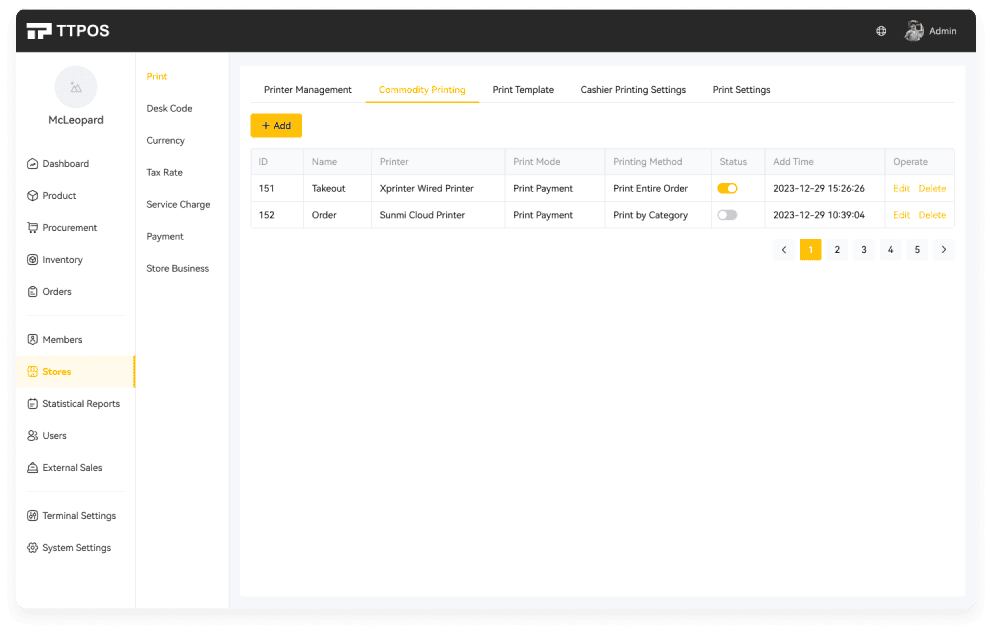The height and width of the screenshot is (633, 992).
Task: Click the Users icon
Action: [x=32, y=436]
